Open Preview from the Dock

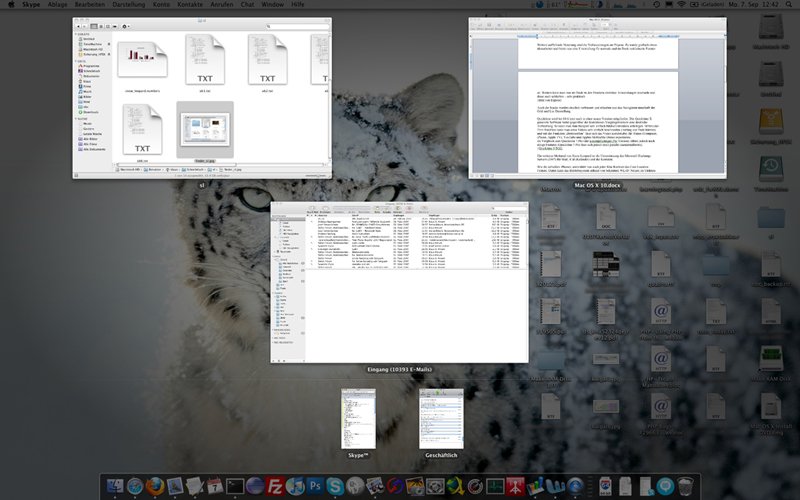(375, 486)
